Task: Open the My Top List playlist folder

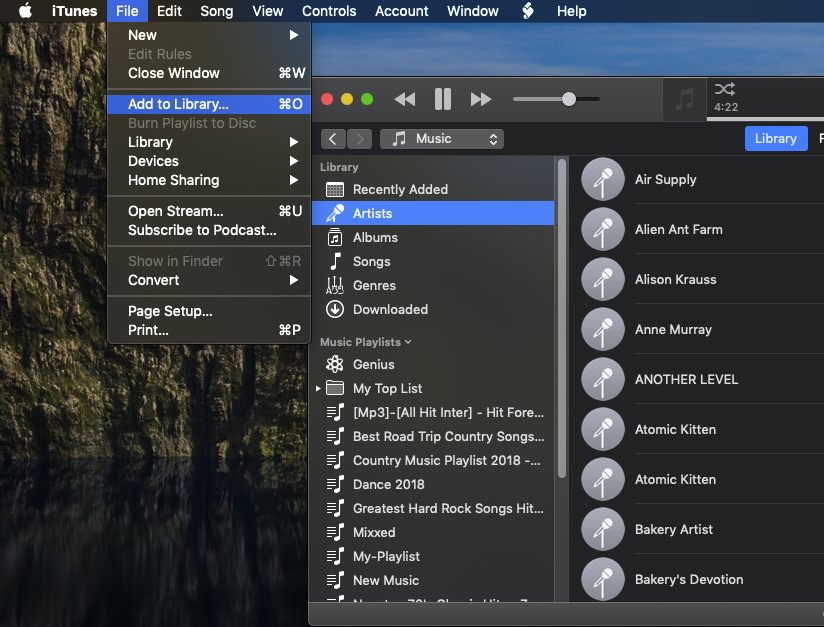Action: [433, 388]
